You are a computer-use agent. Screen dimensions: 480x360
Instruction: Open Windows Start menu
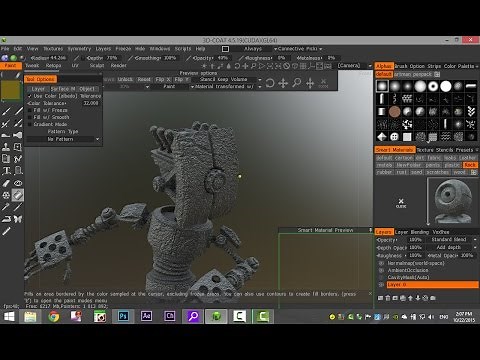[x=9, y=316]
